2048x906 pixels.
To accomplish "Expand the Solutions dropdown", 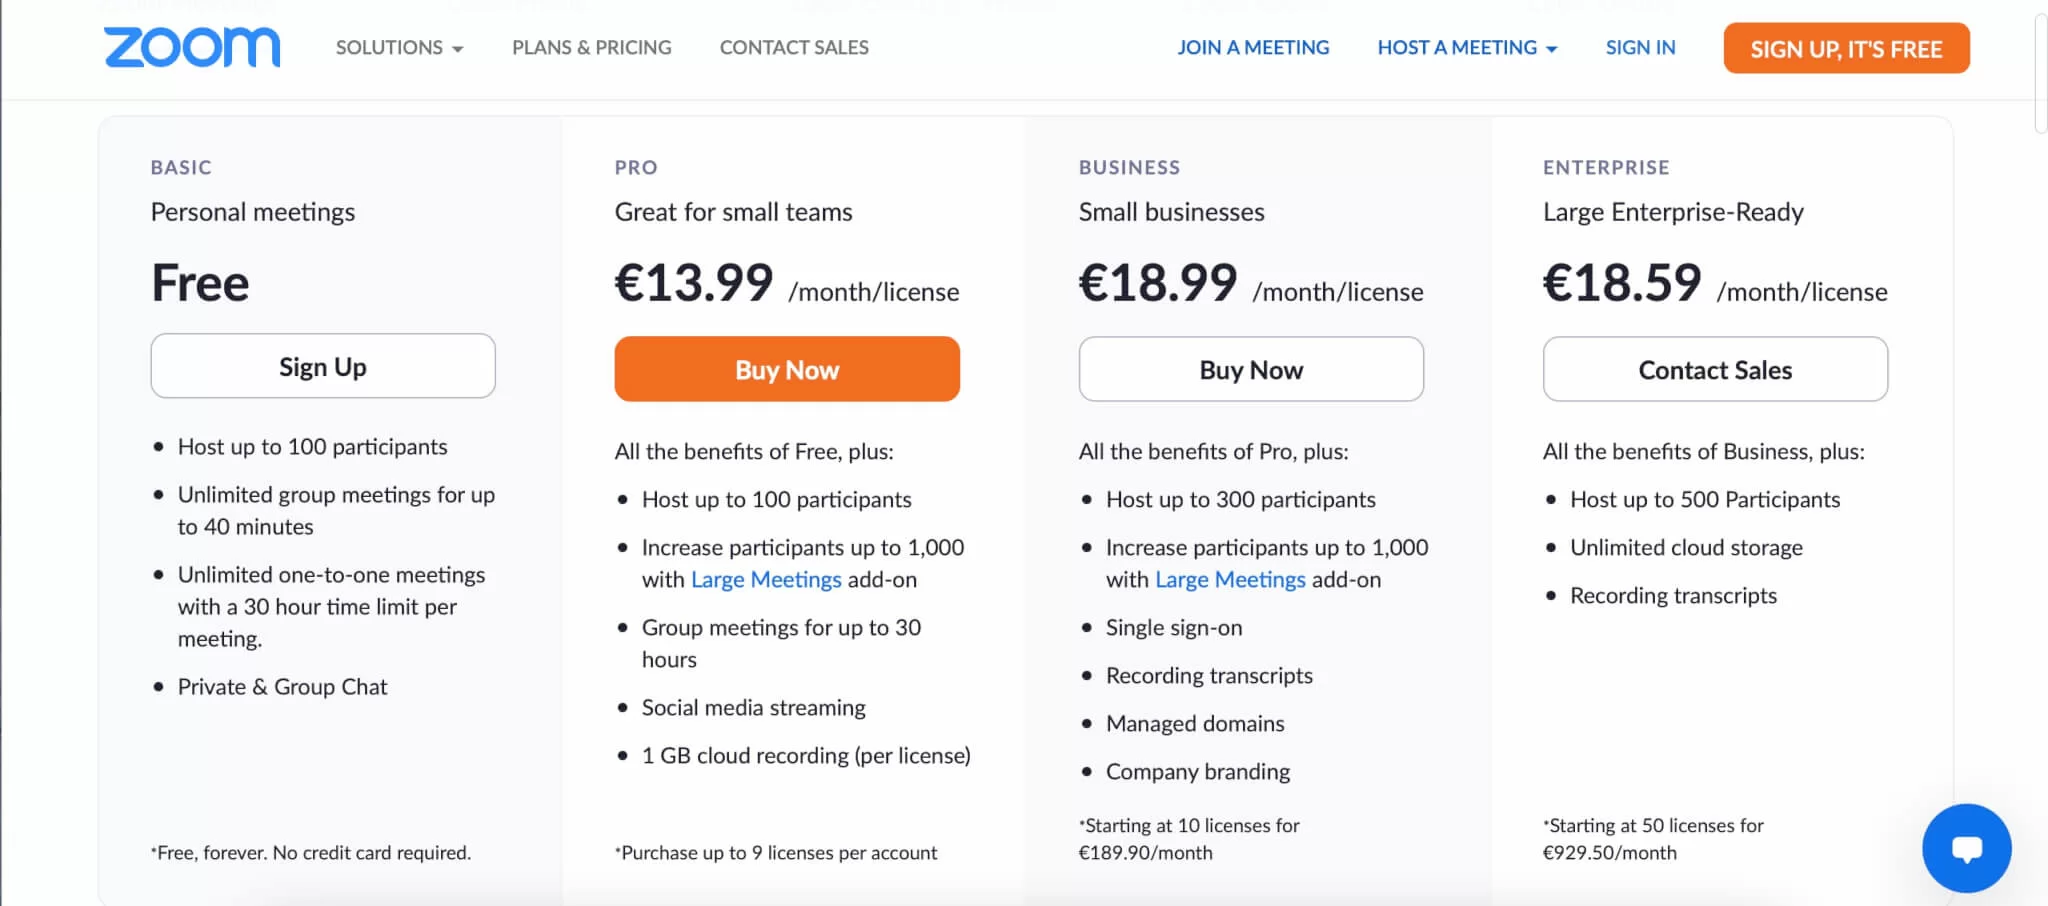I will point(397,47).
